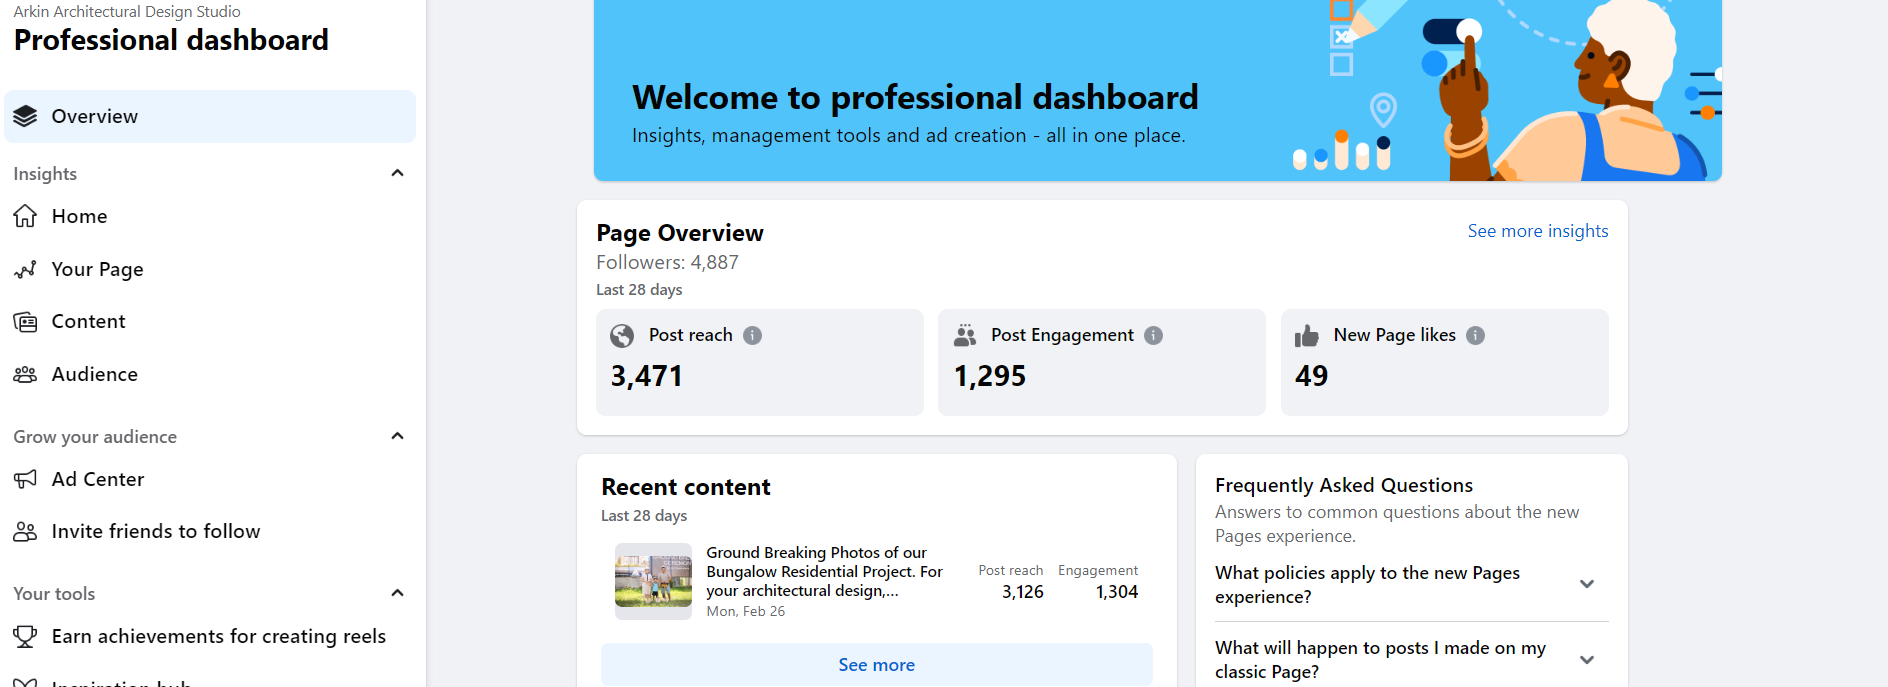Click the Your Page graph icon

click(x=25, y=269)
